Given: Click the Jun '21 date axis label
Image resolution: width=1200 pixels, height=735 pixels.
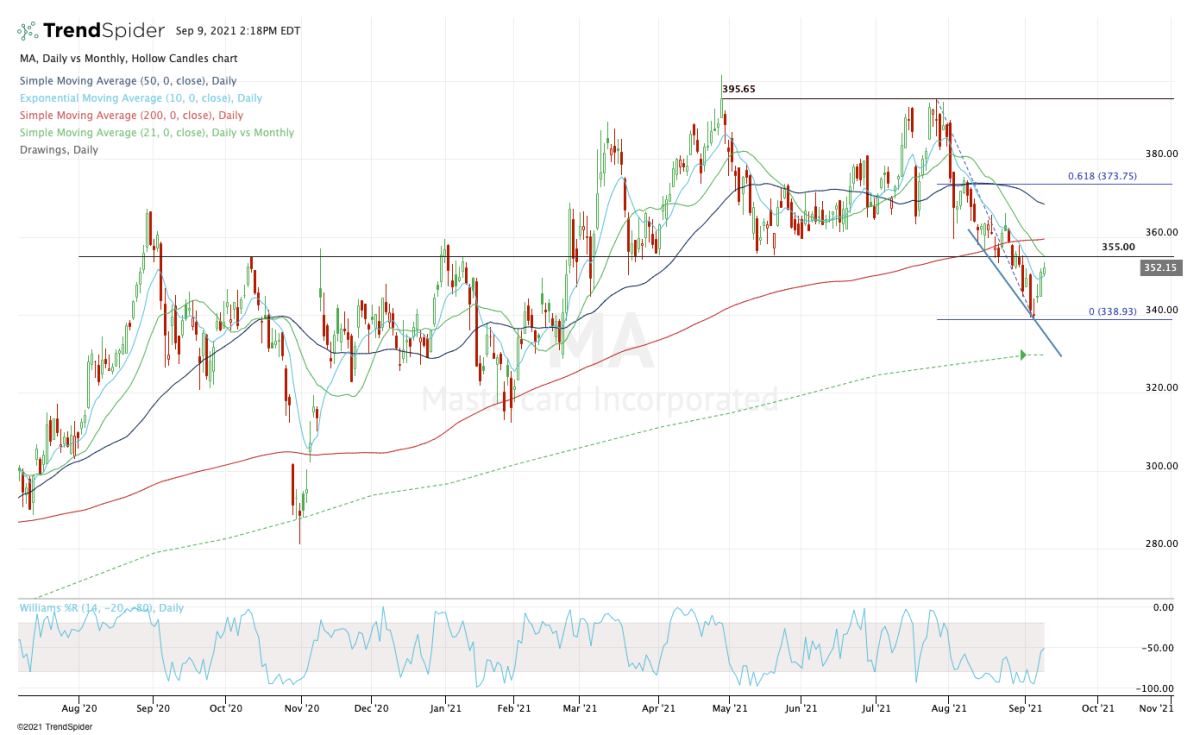Looking at the screenshot, I should click(x=802, y=708).
